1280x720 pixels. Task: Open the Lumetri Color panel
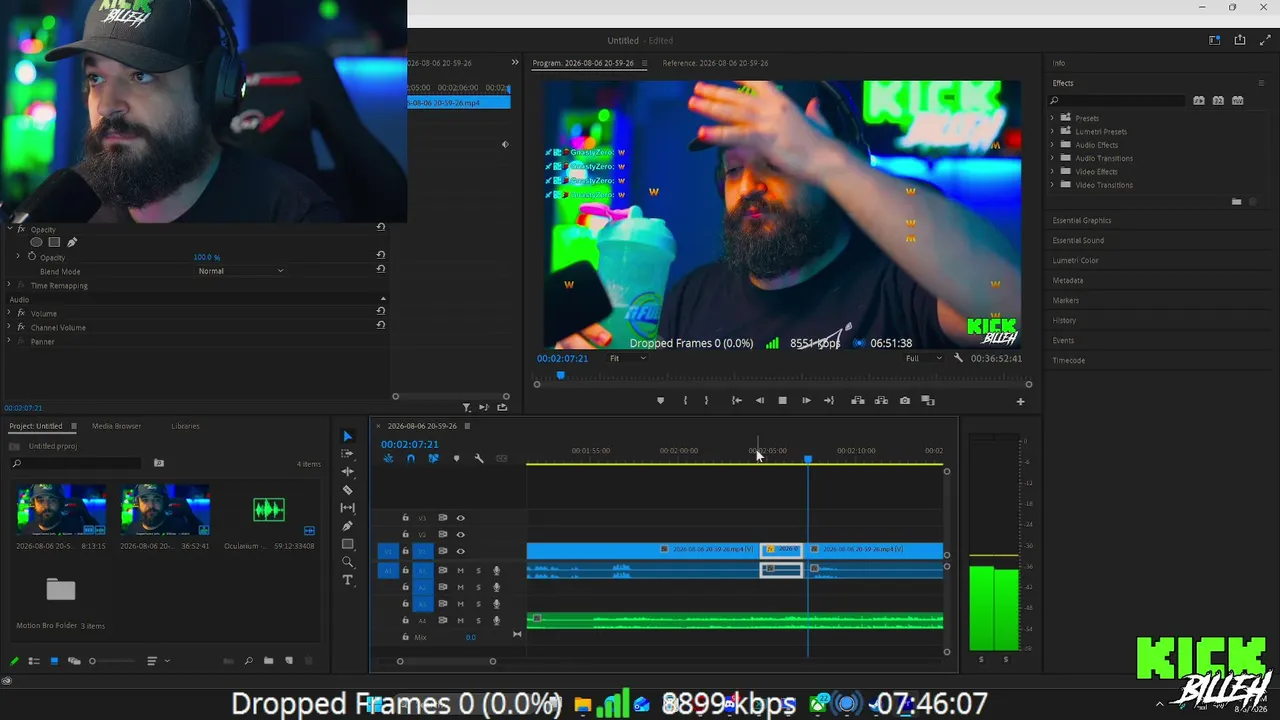(x=1075, y=260)
